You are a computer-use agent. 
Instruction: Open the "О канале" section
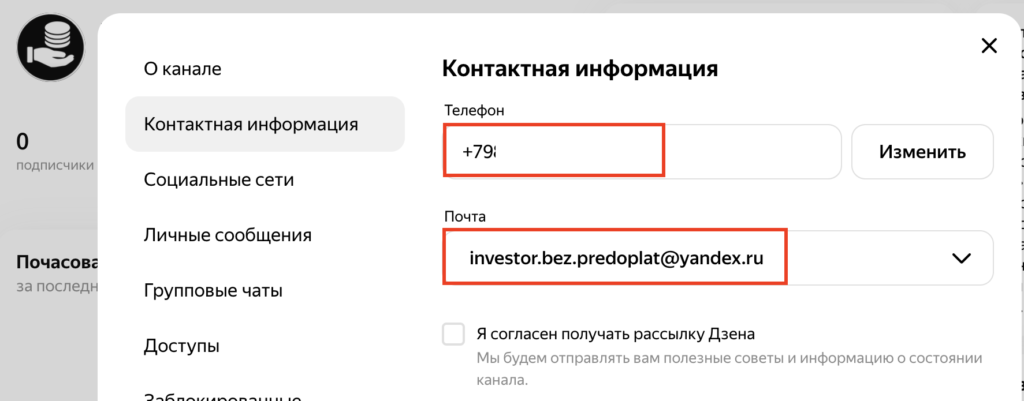pyautogui.click(x=181, y=69)
